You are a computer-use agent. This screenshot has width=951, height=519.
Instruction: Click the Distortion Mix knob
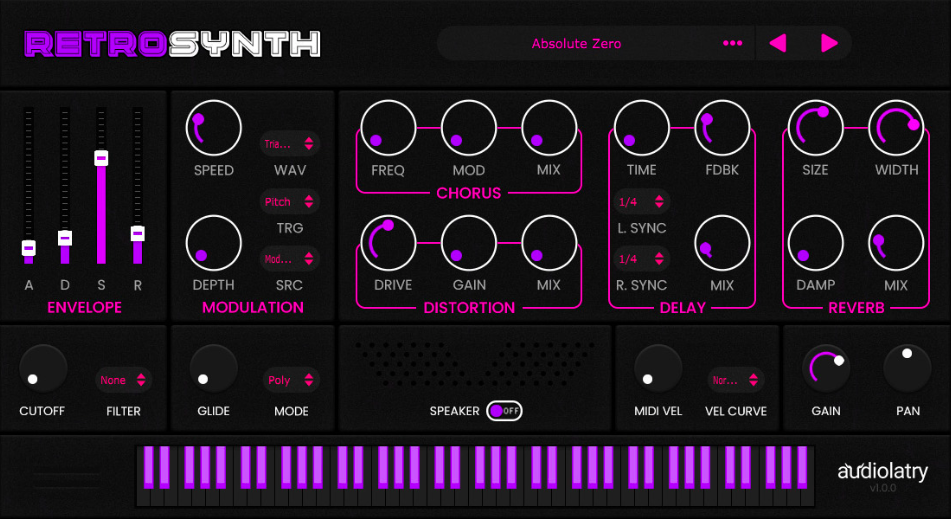(549, 243)
